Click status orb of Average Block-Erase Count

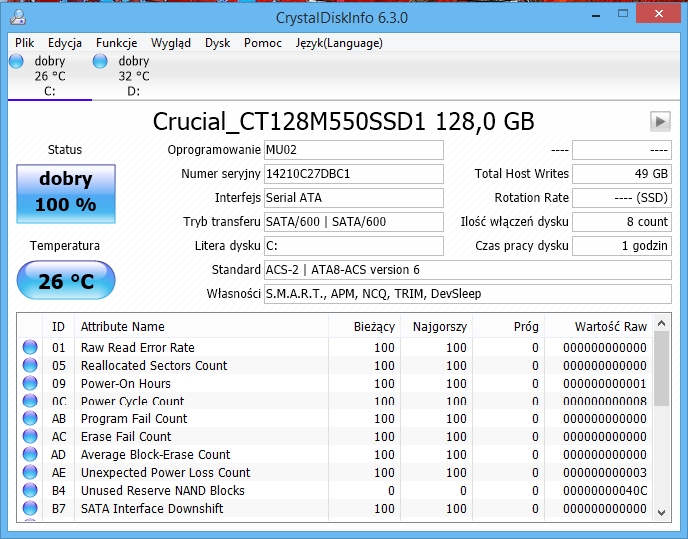30,454
